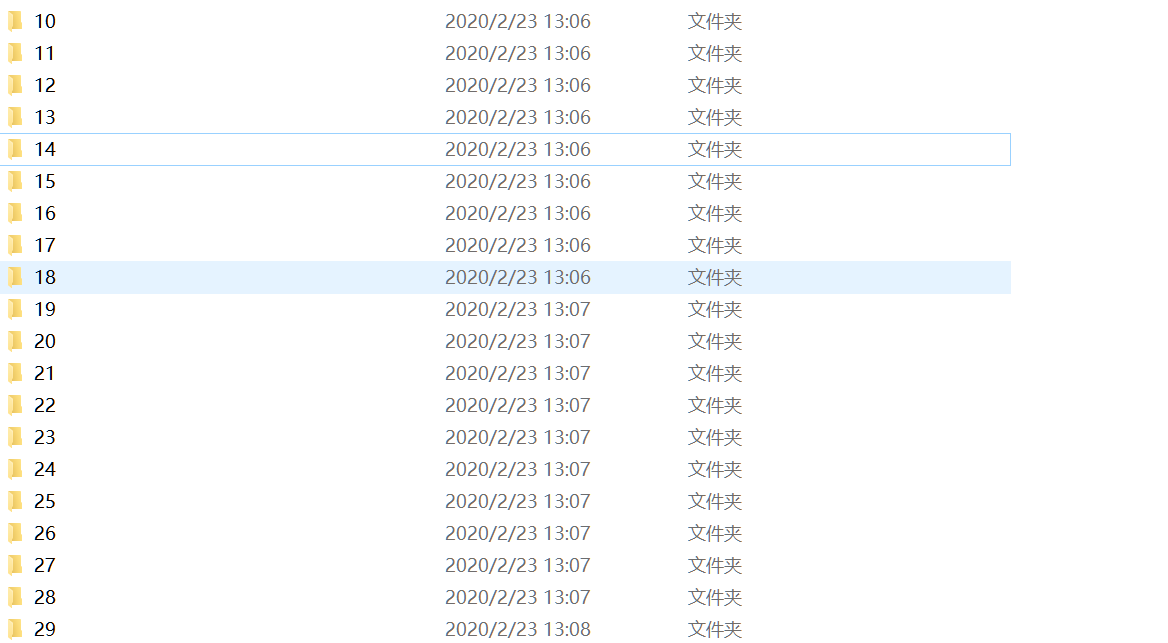Select the 文件夹 type text for folder 21

[714, 373]
